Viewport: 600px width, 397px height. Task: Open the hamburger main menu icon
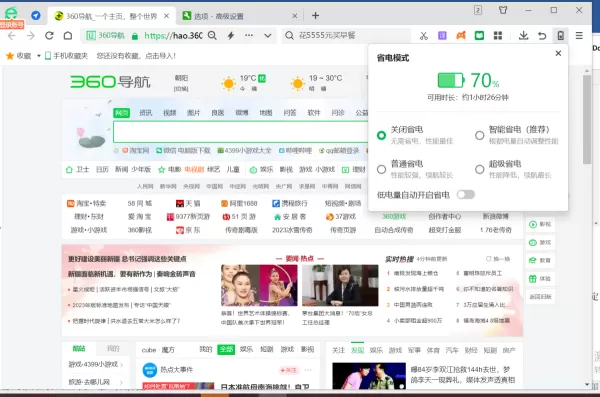579,36
